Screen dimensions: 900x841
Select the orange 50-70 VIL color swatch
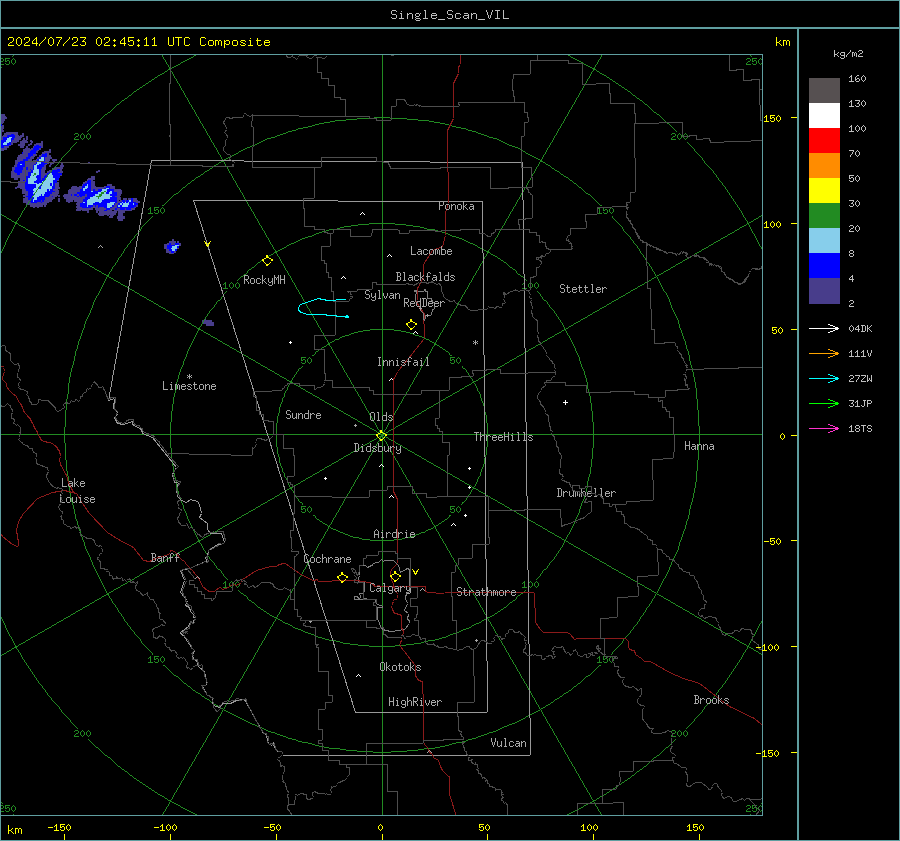824,166
